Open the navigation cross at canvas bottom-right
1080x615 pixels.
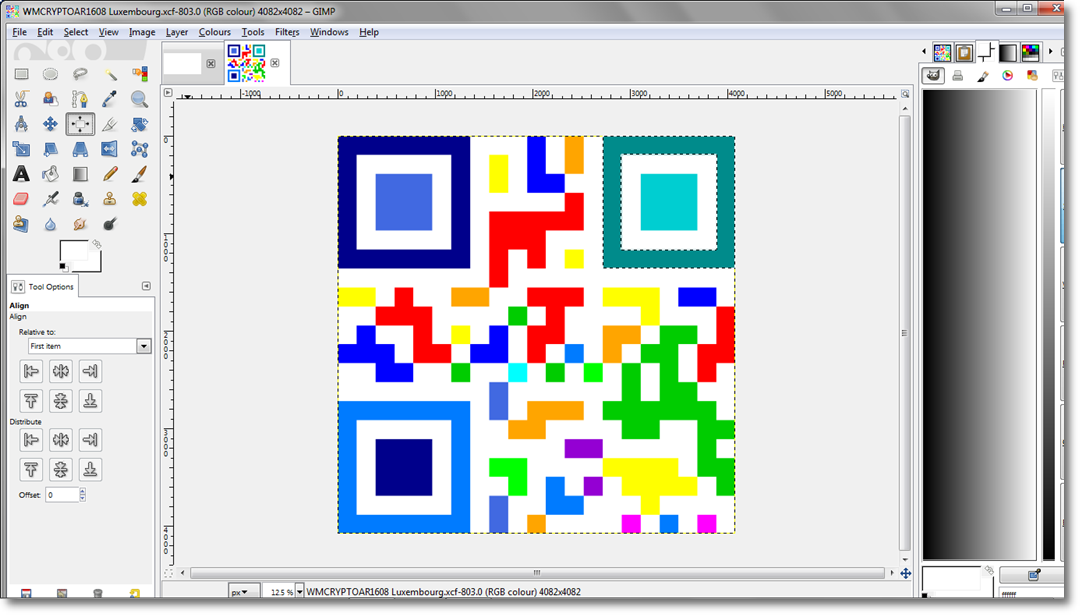pos(906,573)
